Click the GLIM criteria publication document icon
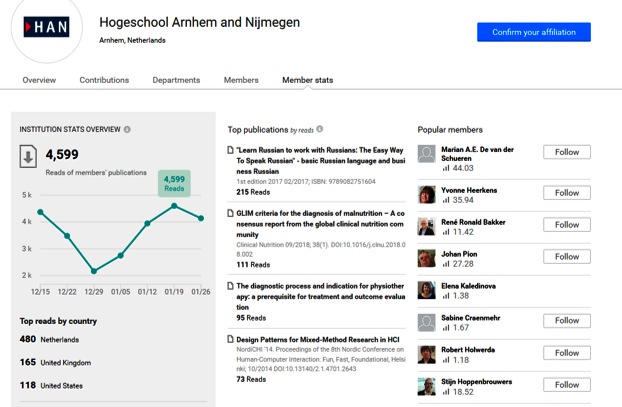The width and height of the screenshot is (622, 407). 231,214
